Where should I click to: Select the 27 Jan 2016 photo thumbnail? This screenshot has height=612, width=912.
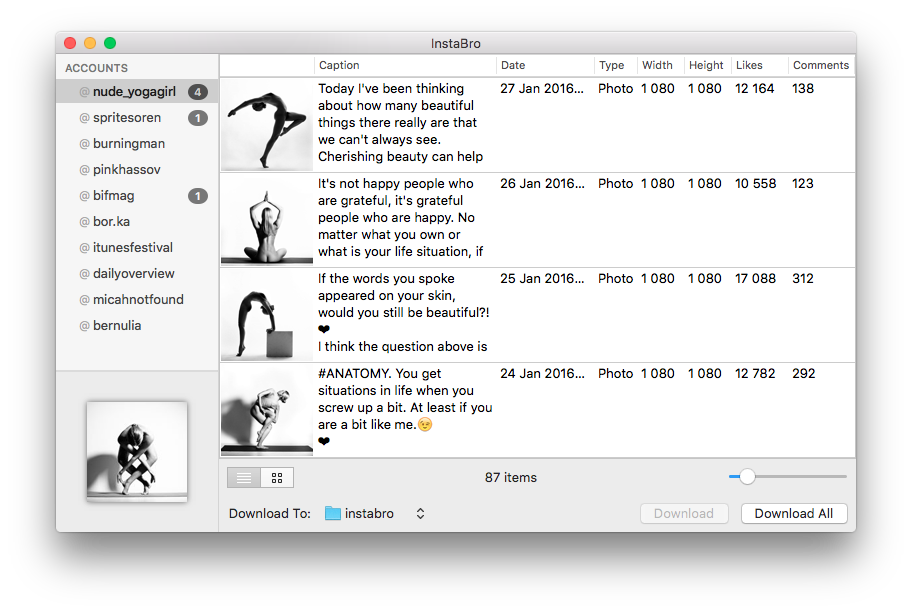pos(267,124)
